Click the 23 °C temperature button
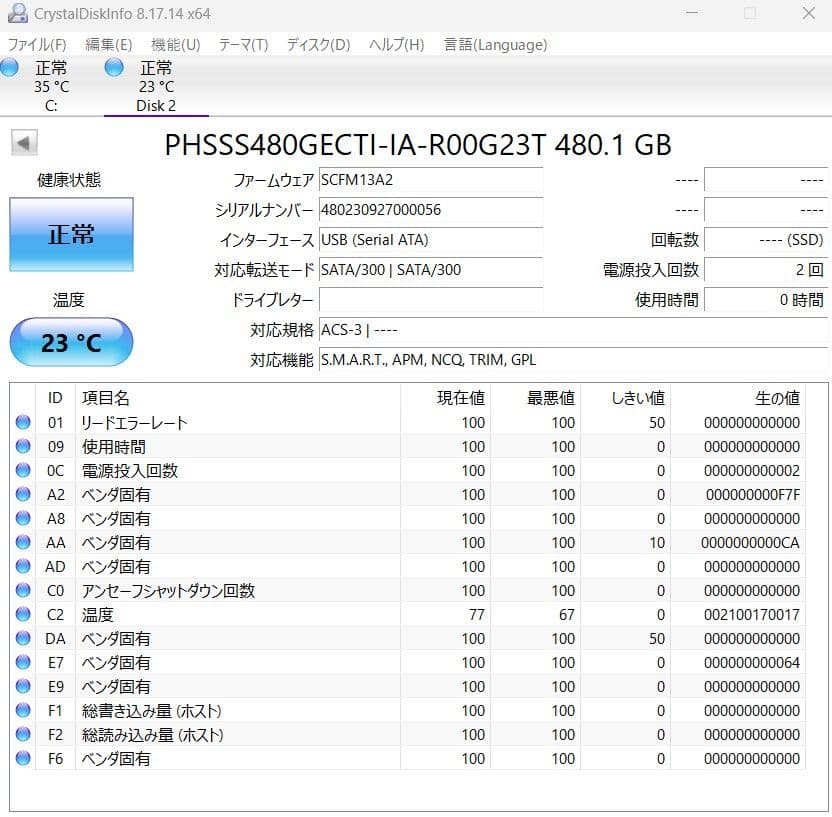 pos(71,342)
